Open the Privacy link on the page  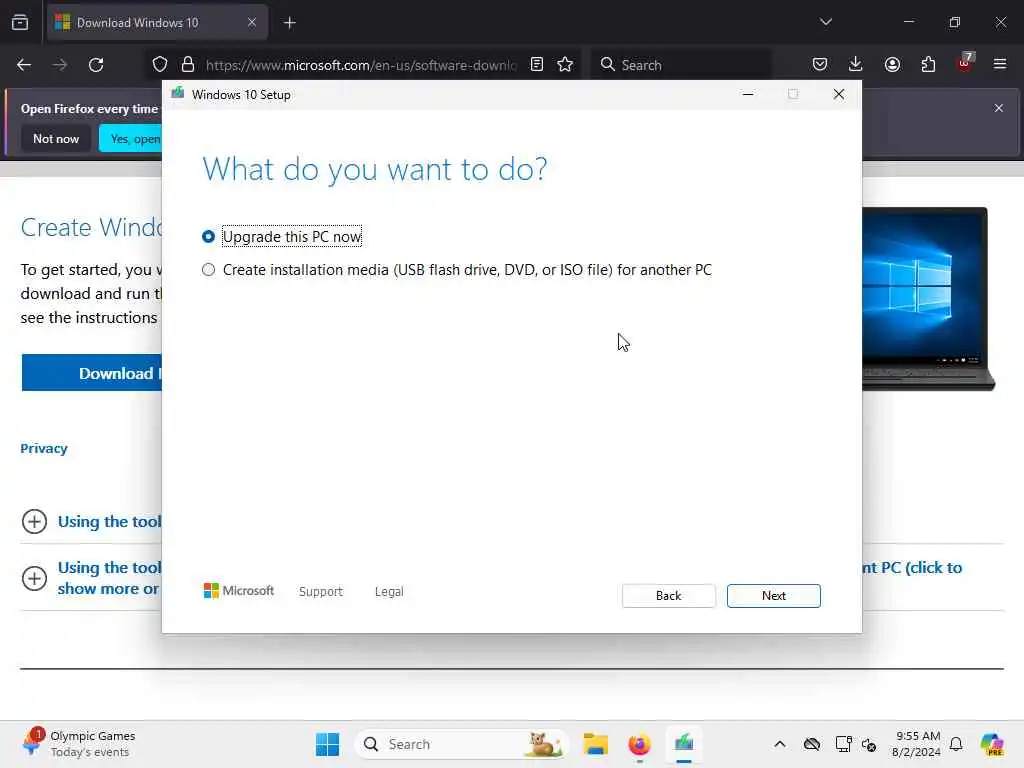pos(44,449)
